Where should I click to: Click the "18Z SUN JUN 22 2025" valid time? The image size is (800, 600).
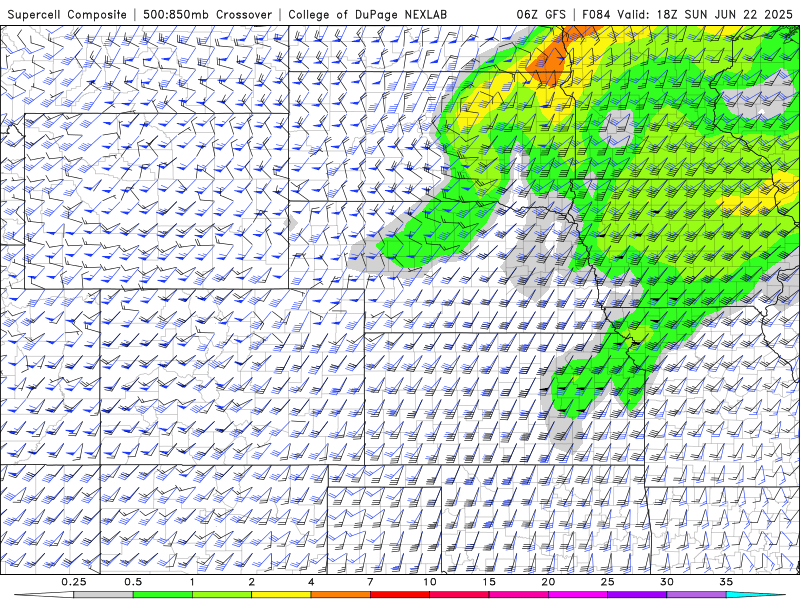click(724, 14)
